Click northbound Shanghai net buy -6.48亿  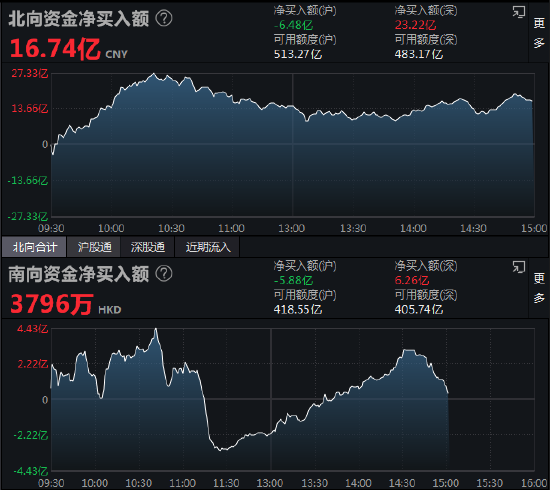click(293, 25)
